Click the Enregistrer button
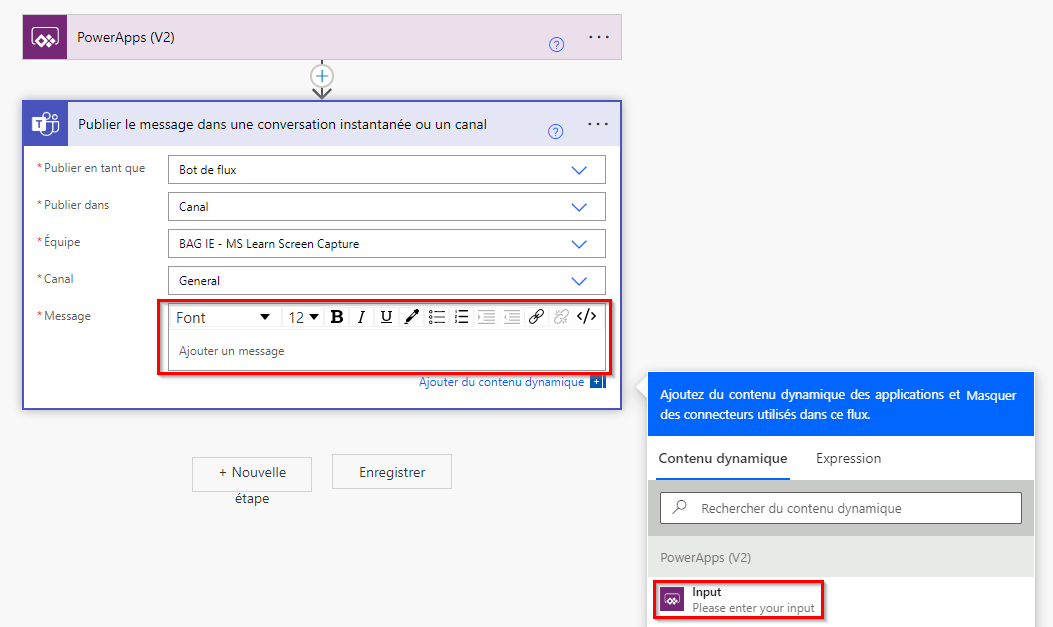 [x=392, y=472]
